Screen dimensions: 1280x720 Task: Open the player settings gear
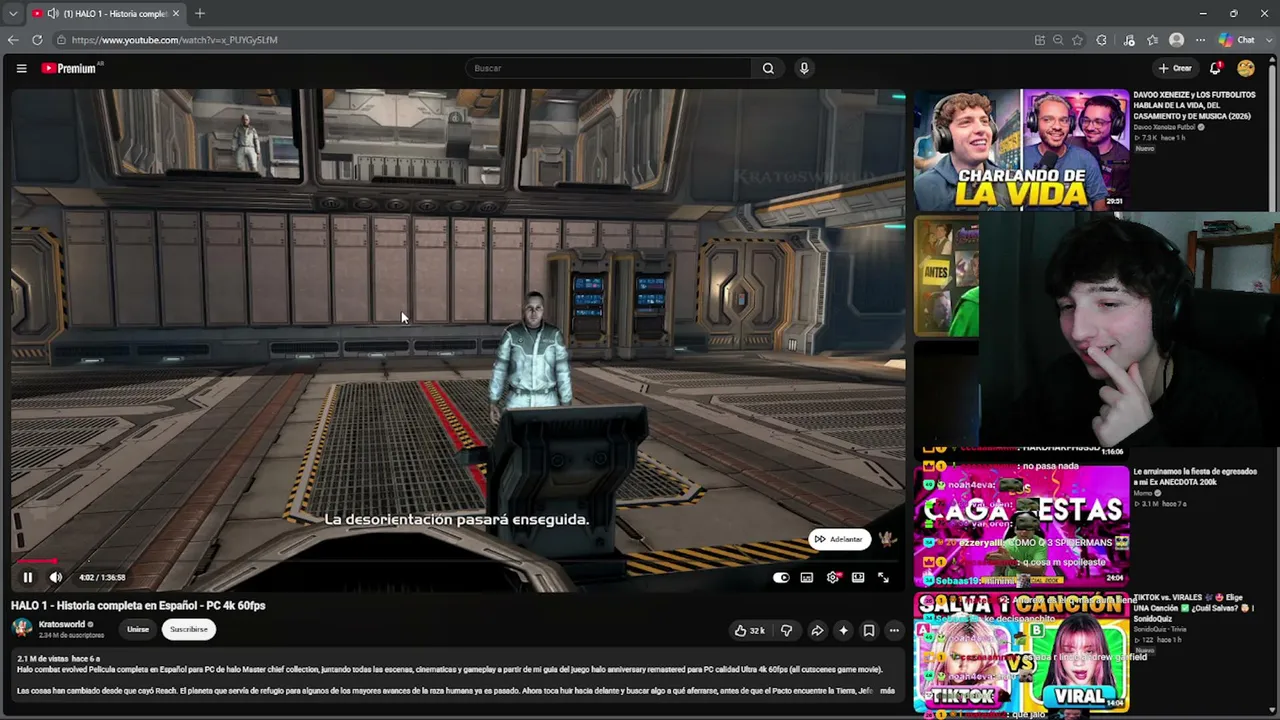(833, 577)
